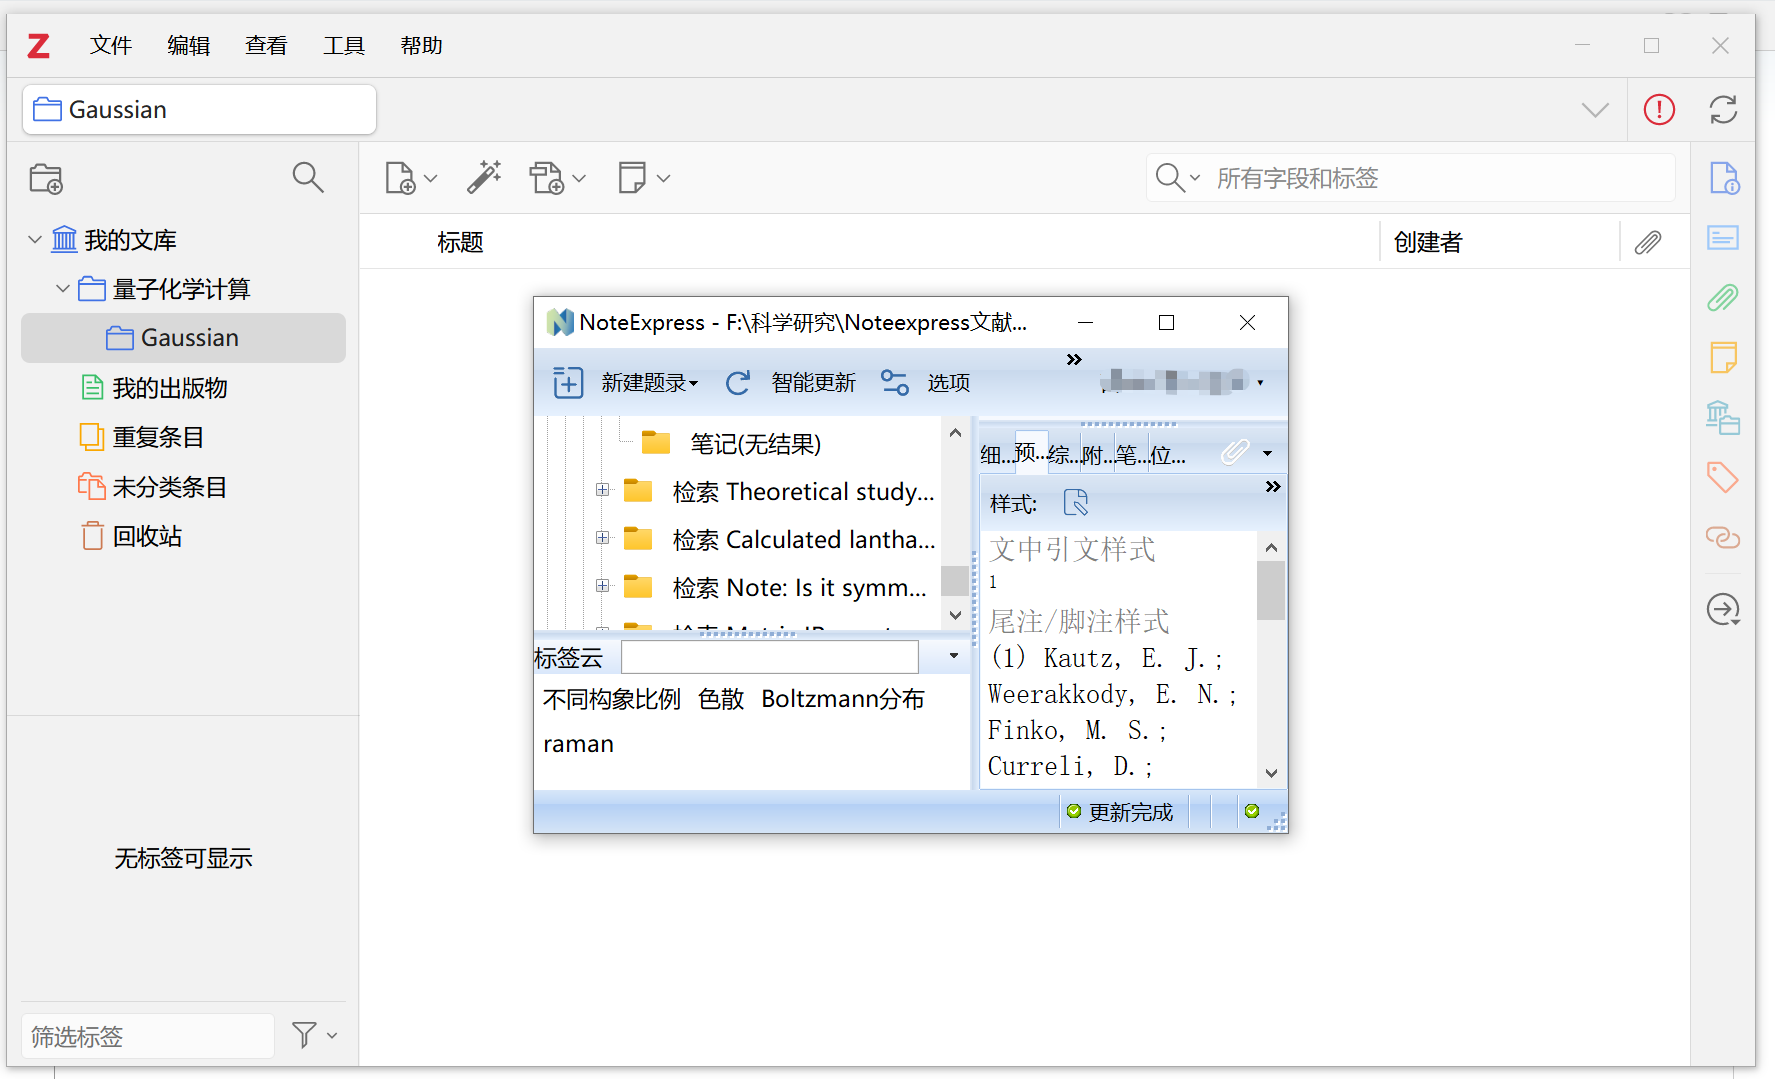1775x1079 pixels.
Task: Open the 帮助 menu
Action: point(421,46)
